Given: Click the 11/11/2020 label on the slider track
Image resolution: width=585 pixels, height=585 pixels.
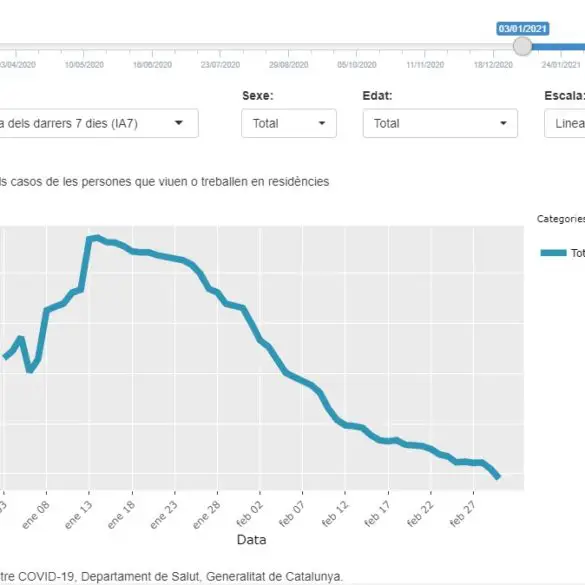Looking at the screenshot, I should [425, 65].
